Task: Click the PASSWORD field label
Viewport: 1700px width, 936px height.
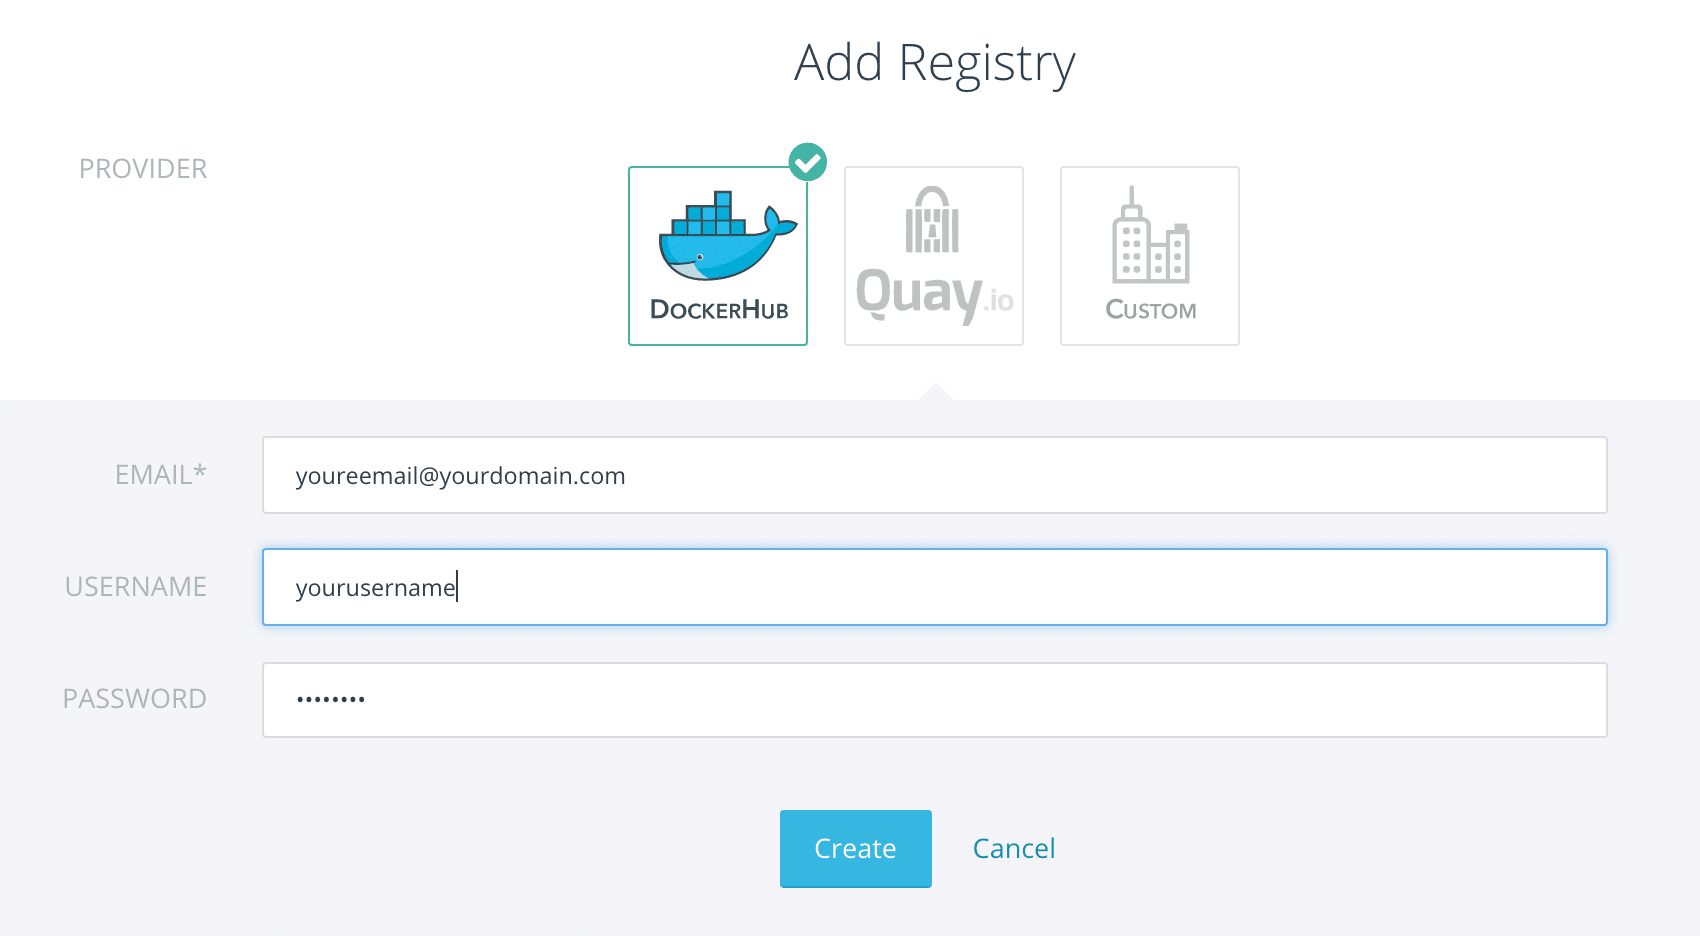Action: [x=135, y=699]
